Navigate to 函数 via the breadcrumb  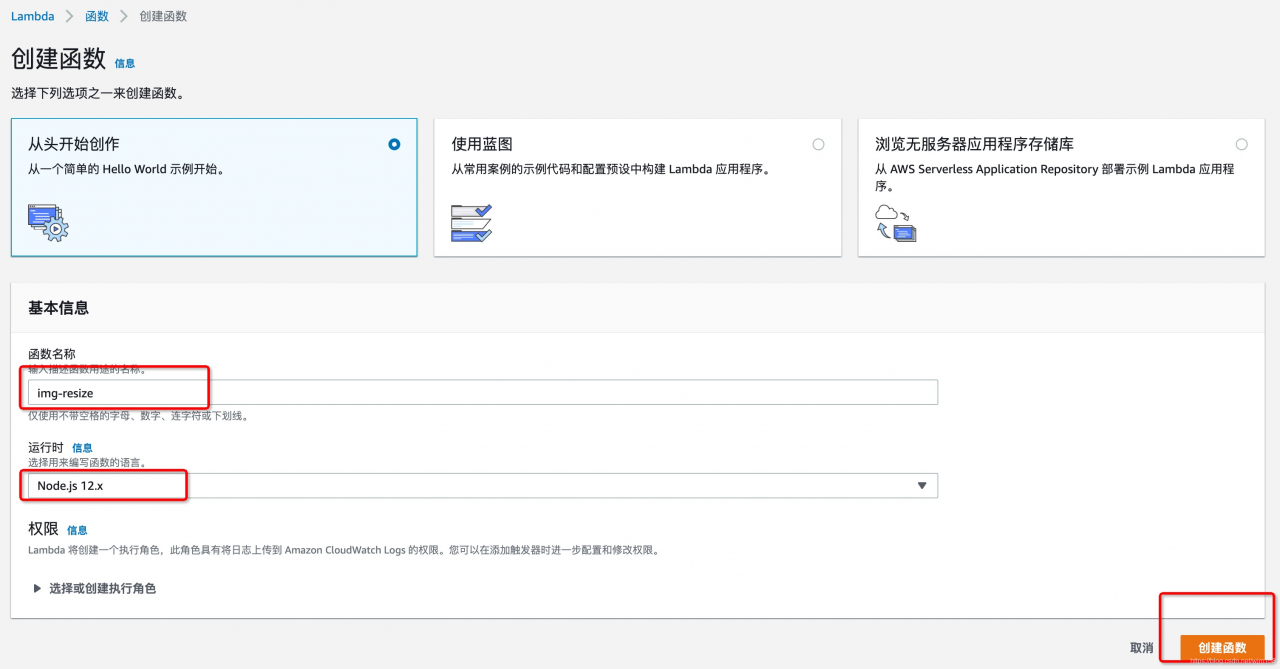(96, 16)
